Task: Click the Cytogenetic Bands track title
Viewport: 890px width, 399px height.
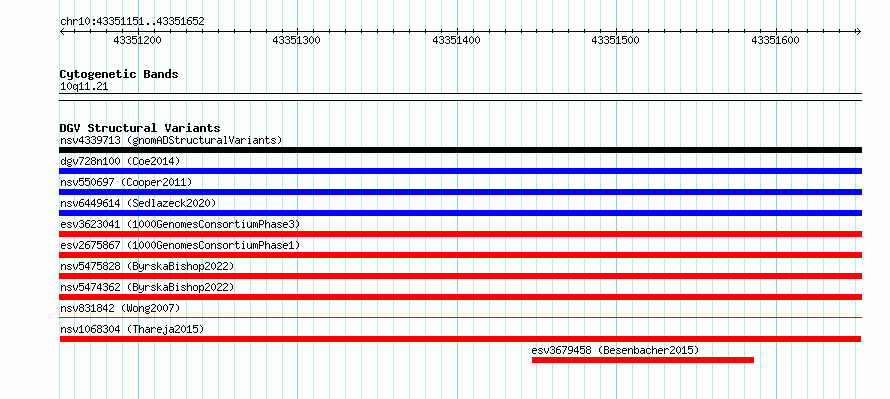Action: (x=119, y=74)
